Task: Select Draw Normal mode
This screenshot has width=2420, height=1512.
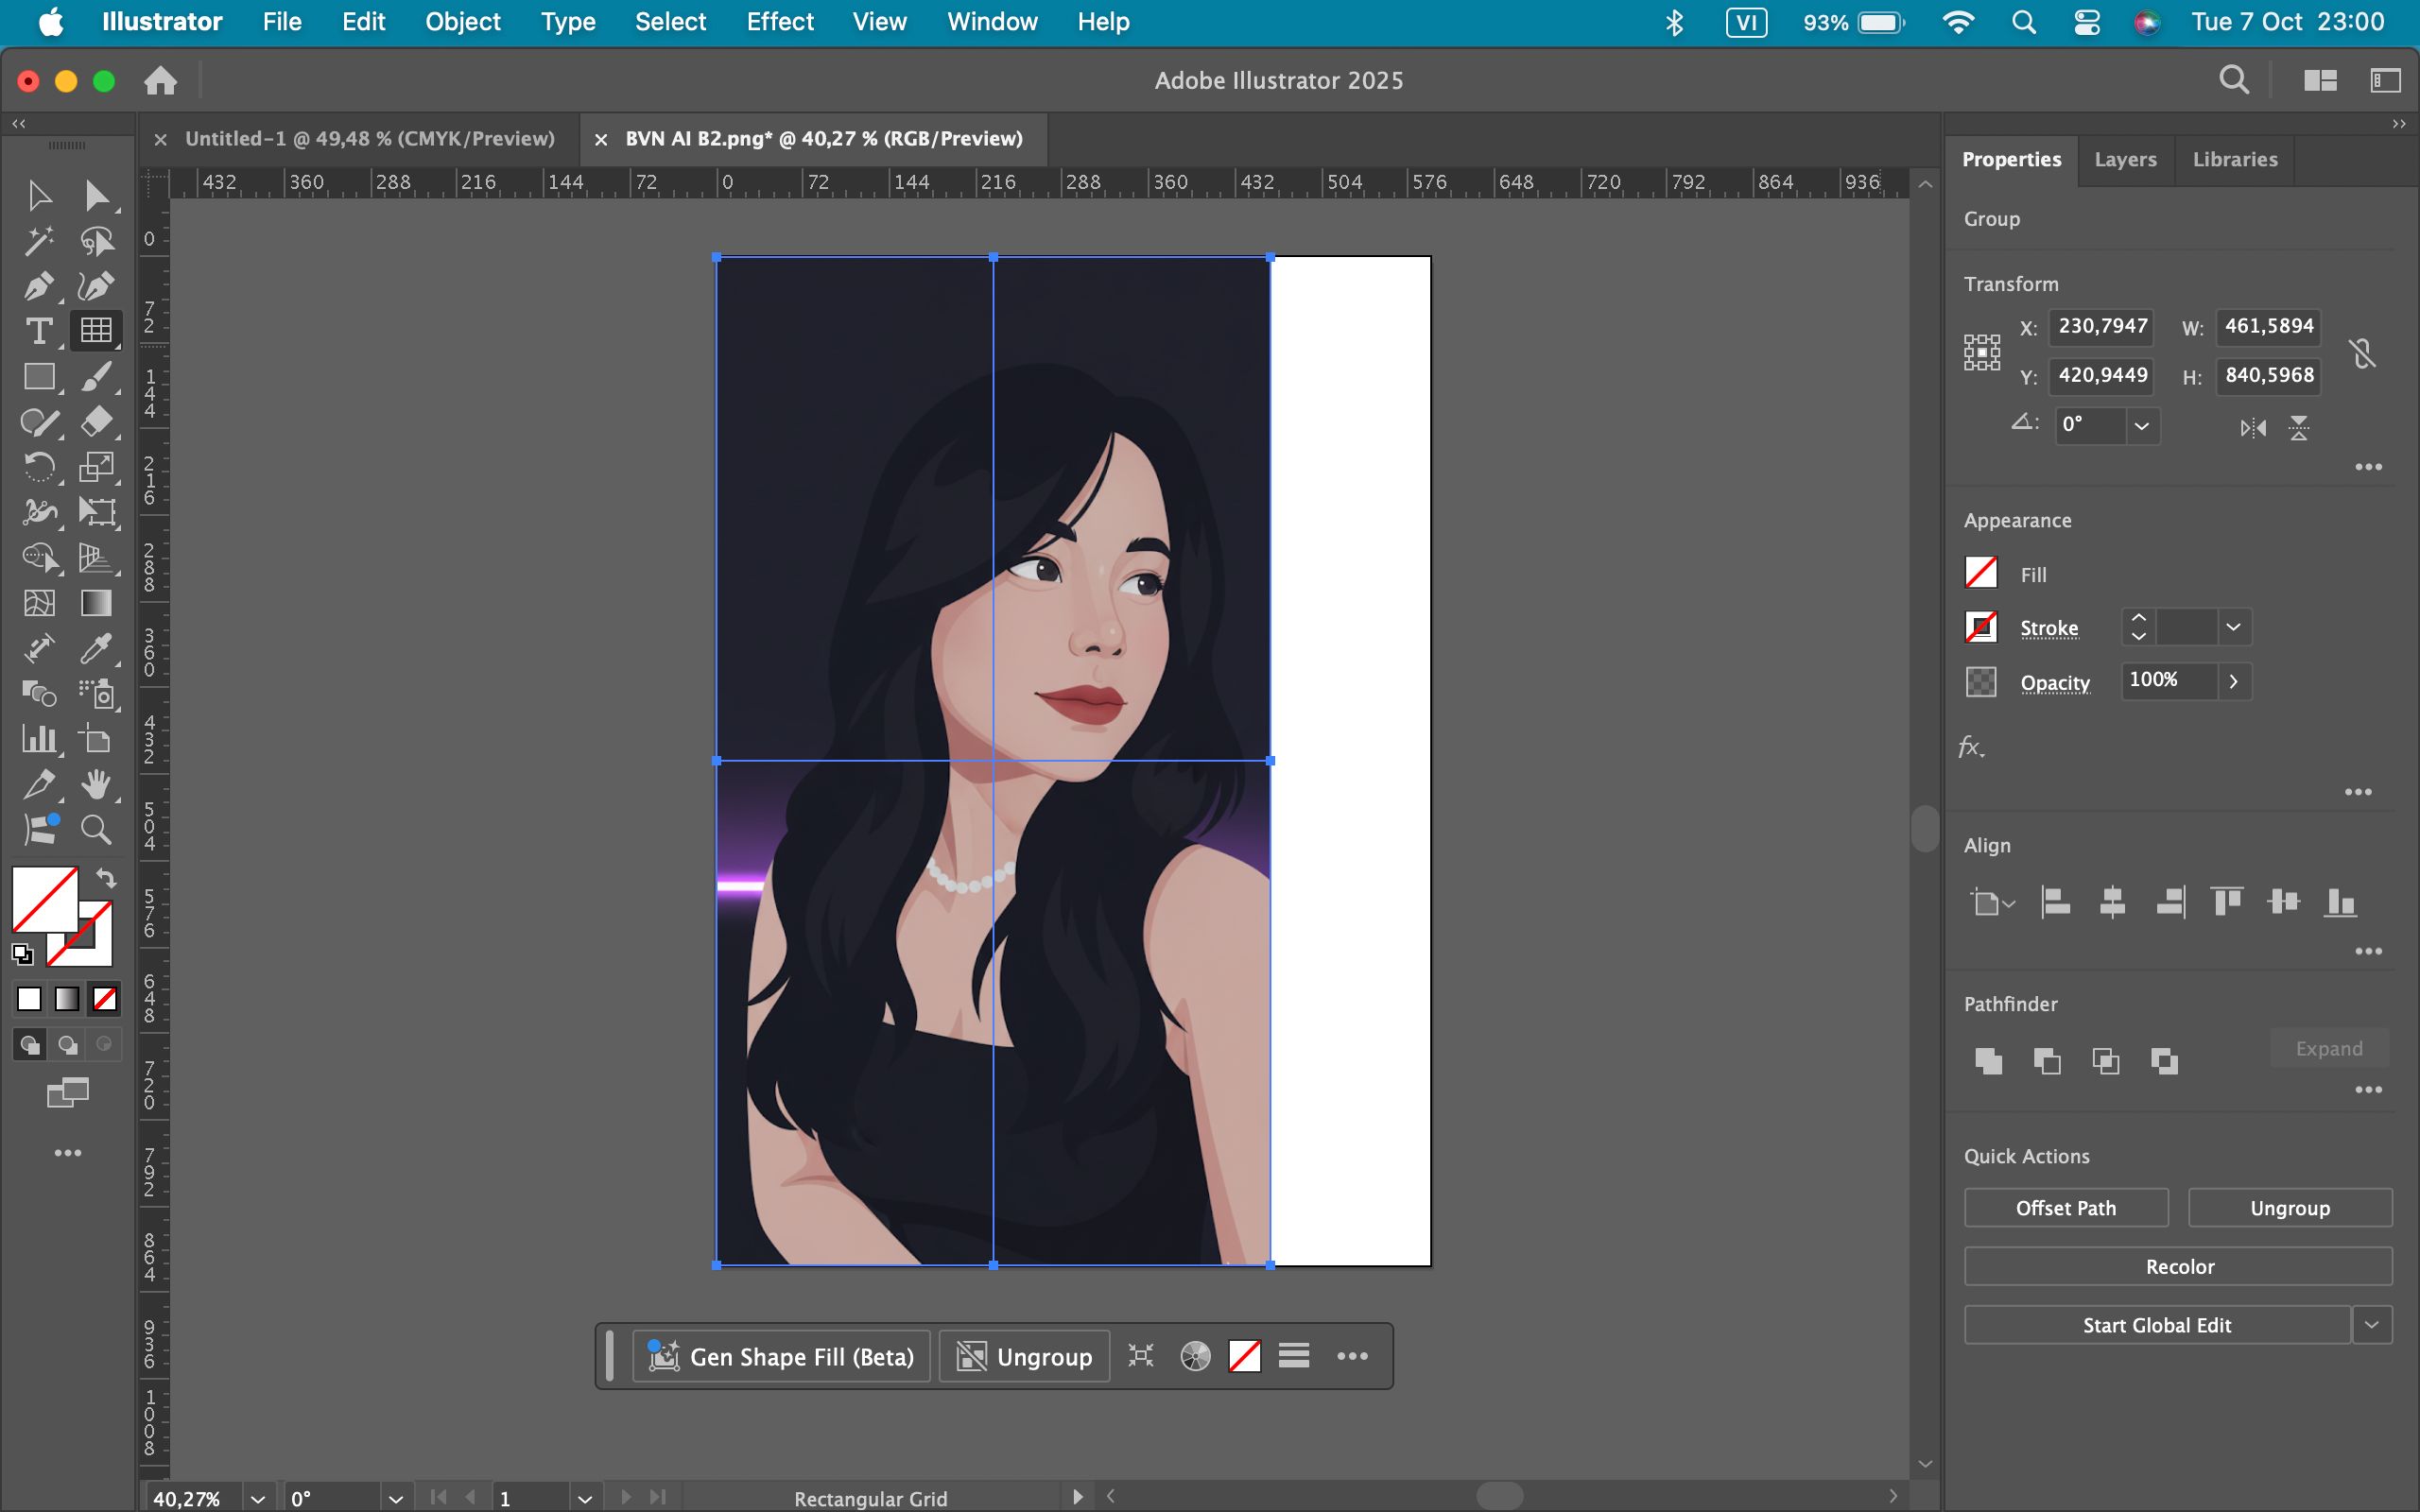Action: 29,1045
